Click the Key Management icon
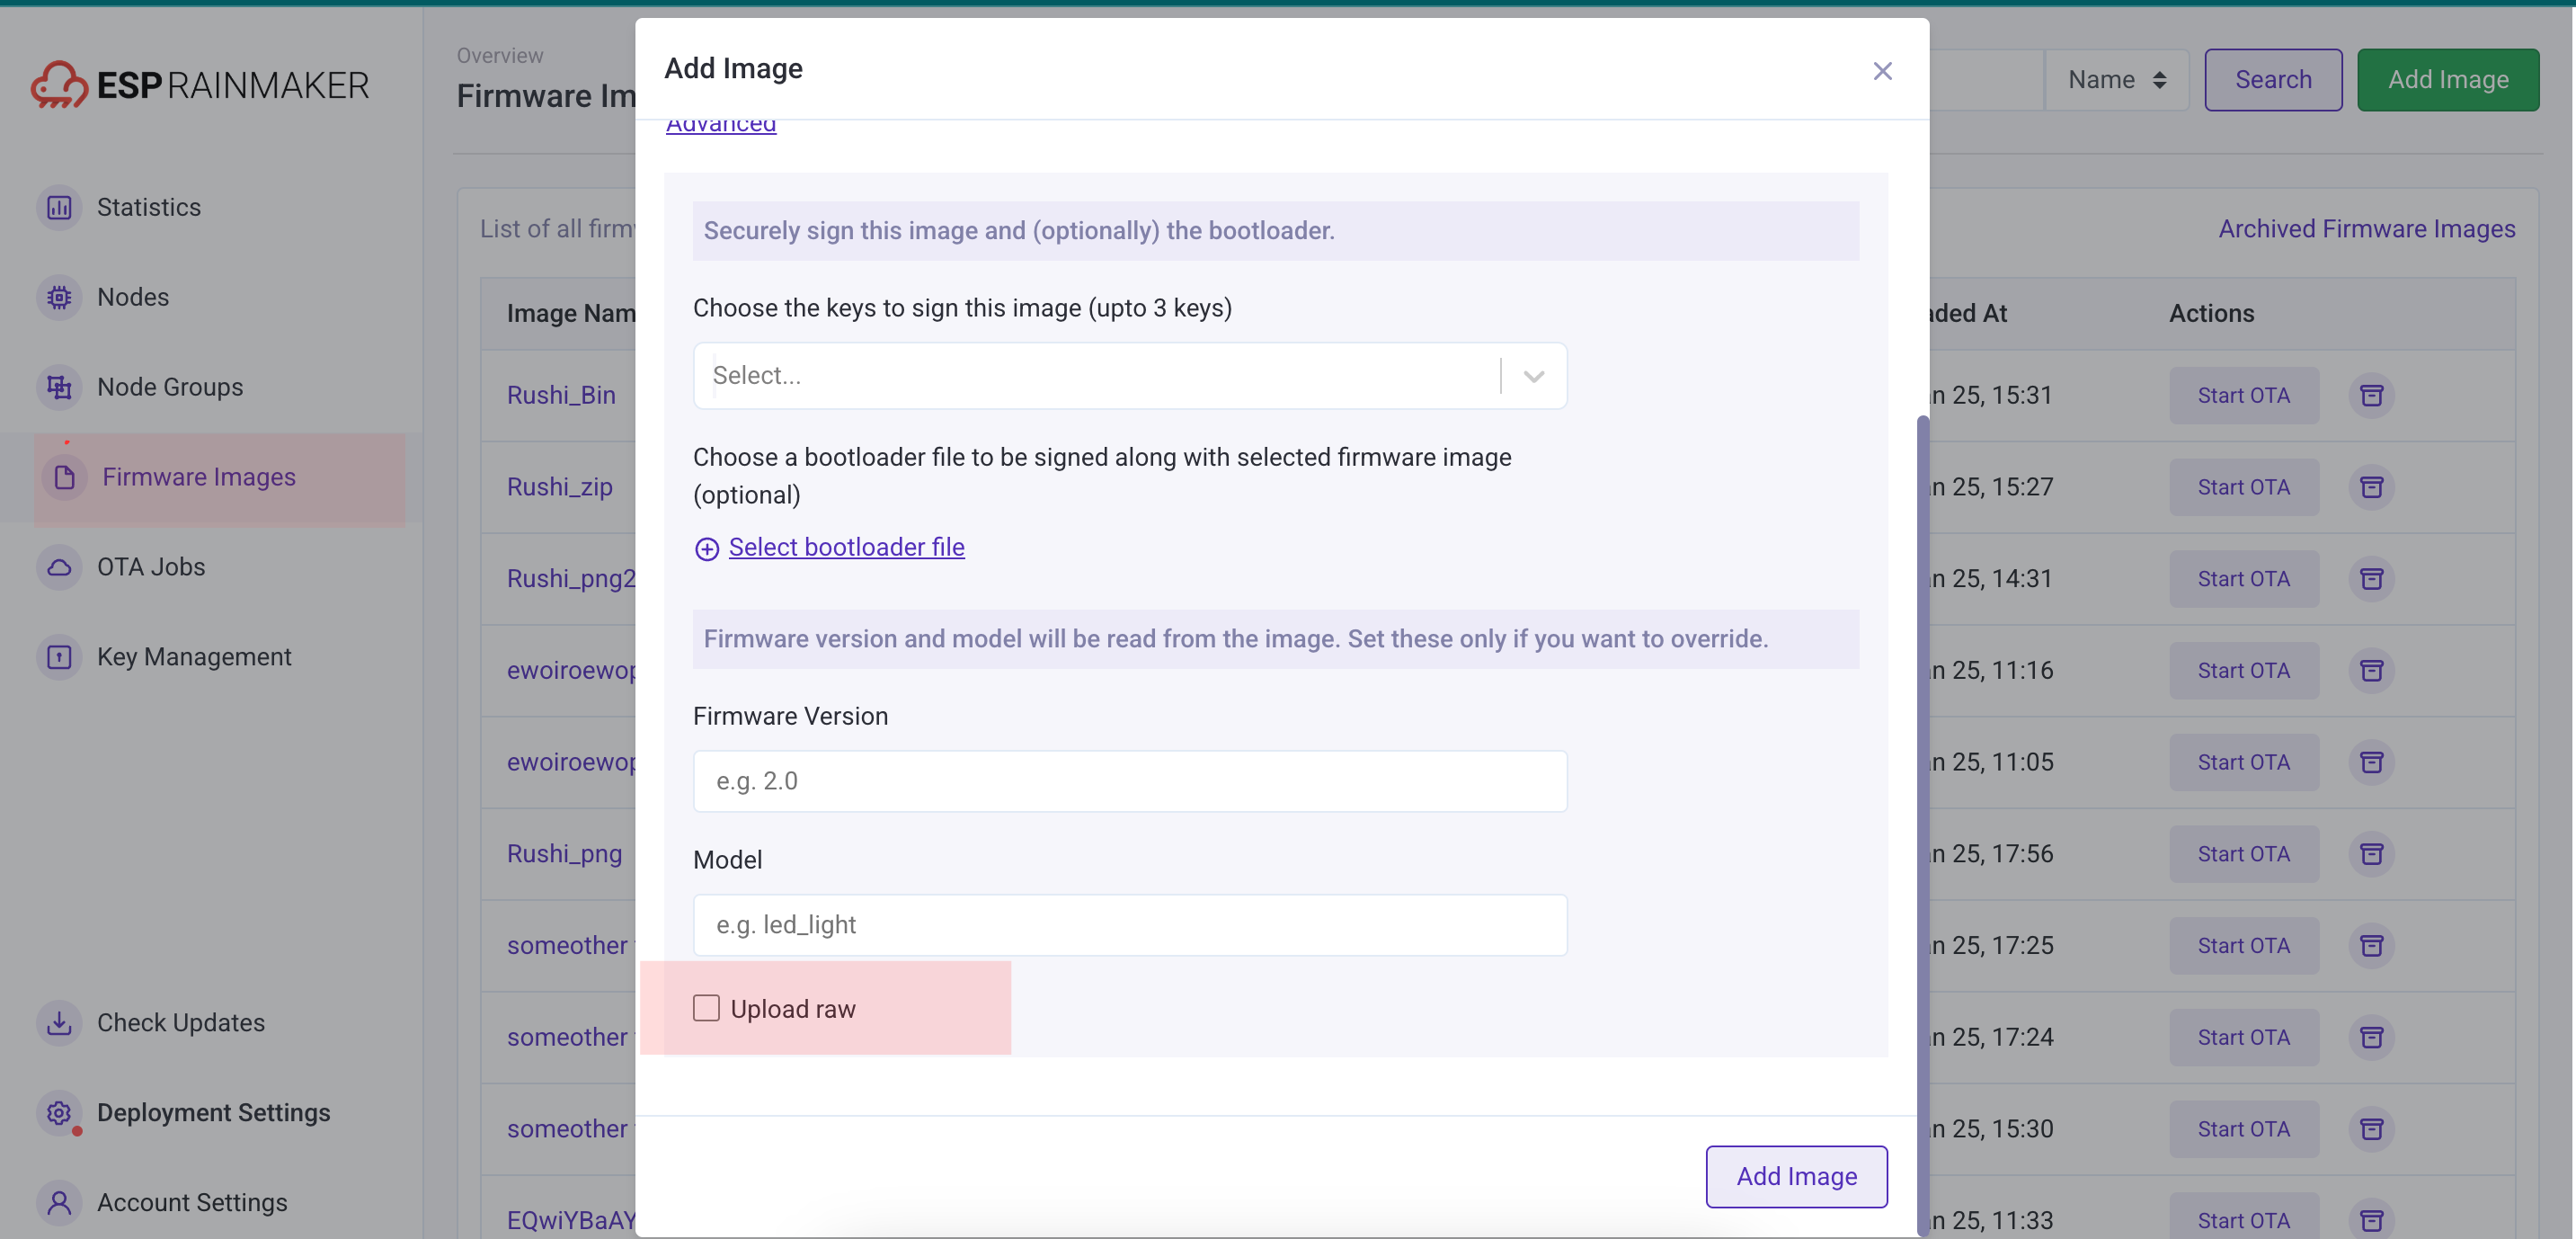The width and height of the screenshot is (2576, 1239). tap(59, 657)
